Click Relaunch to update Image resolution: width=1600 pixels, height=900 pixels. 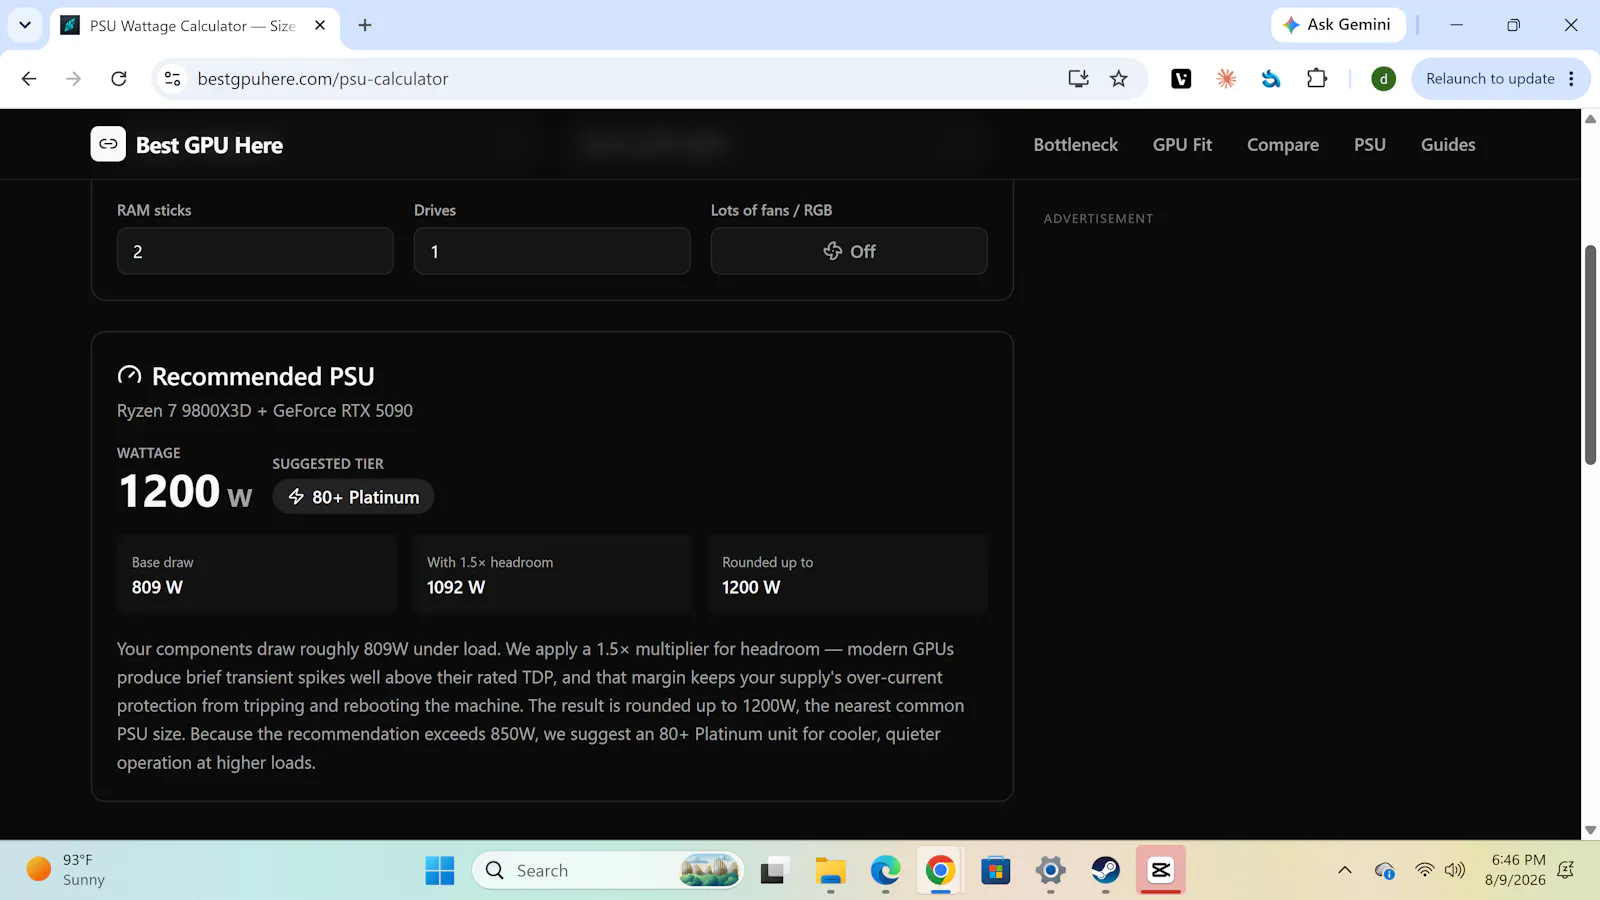point(1490,79)
